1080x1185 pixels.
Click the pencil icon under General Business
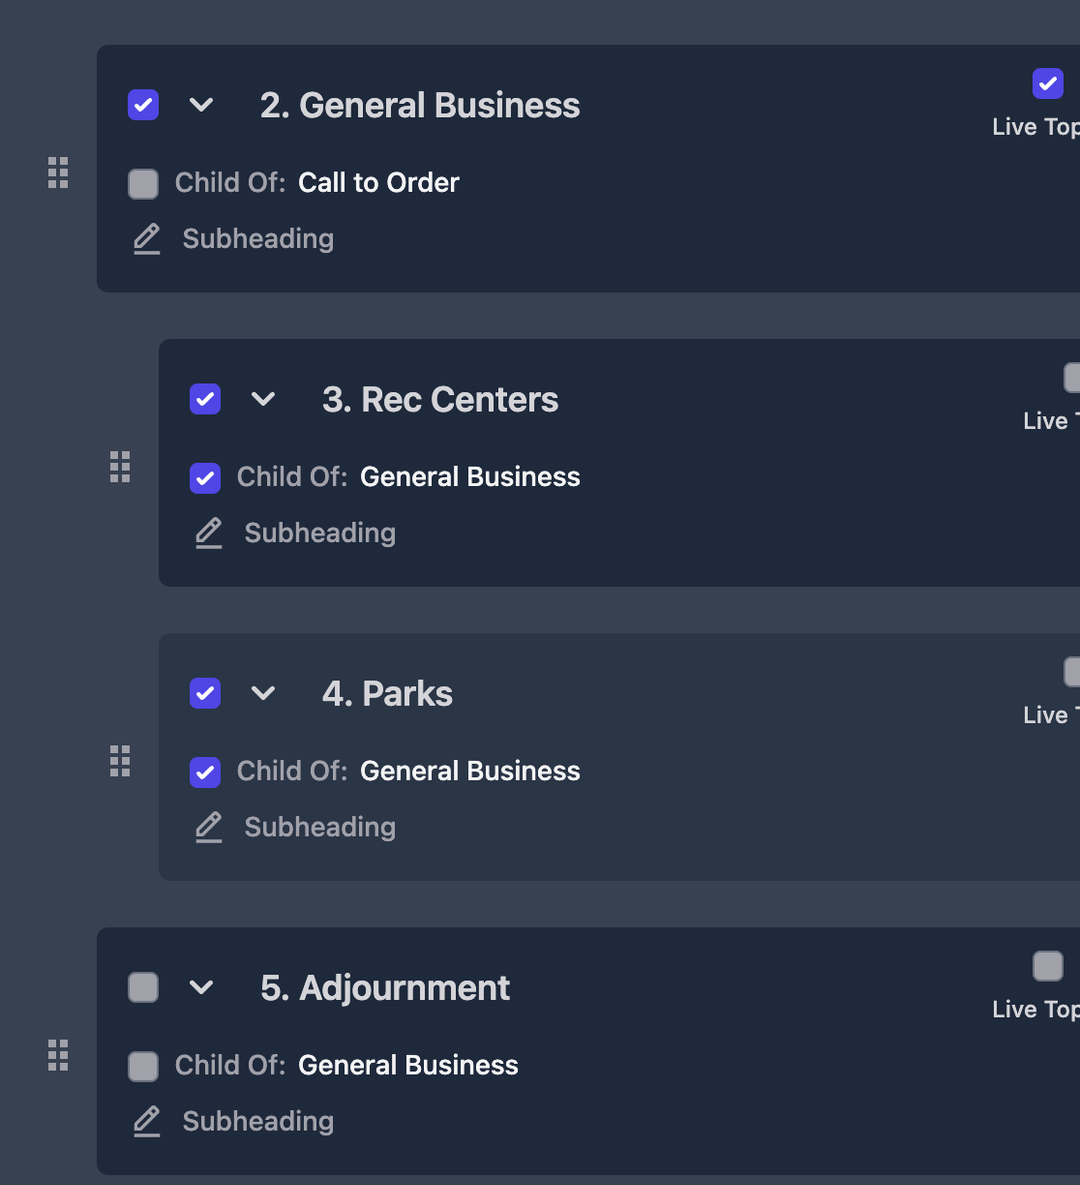click(x=147, y=239)
